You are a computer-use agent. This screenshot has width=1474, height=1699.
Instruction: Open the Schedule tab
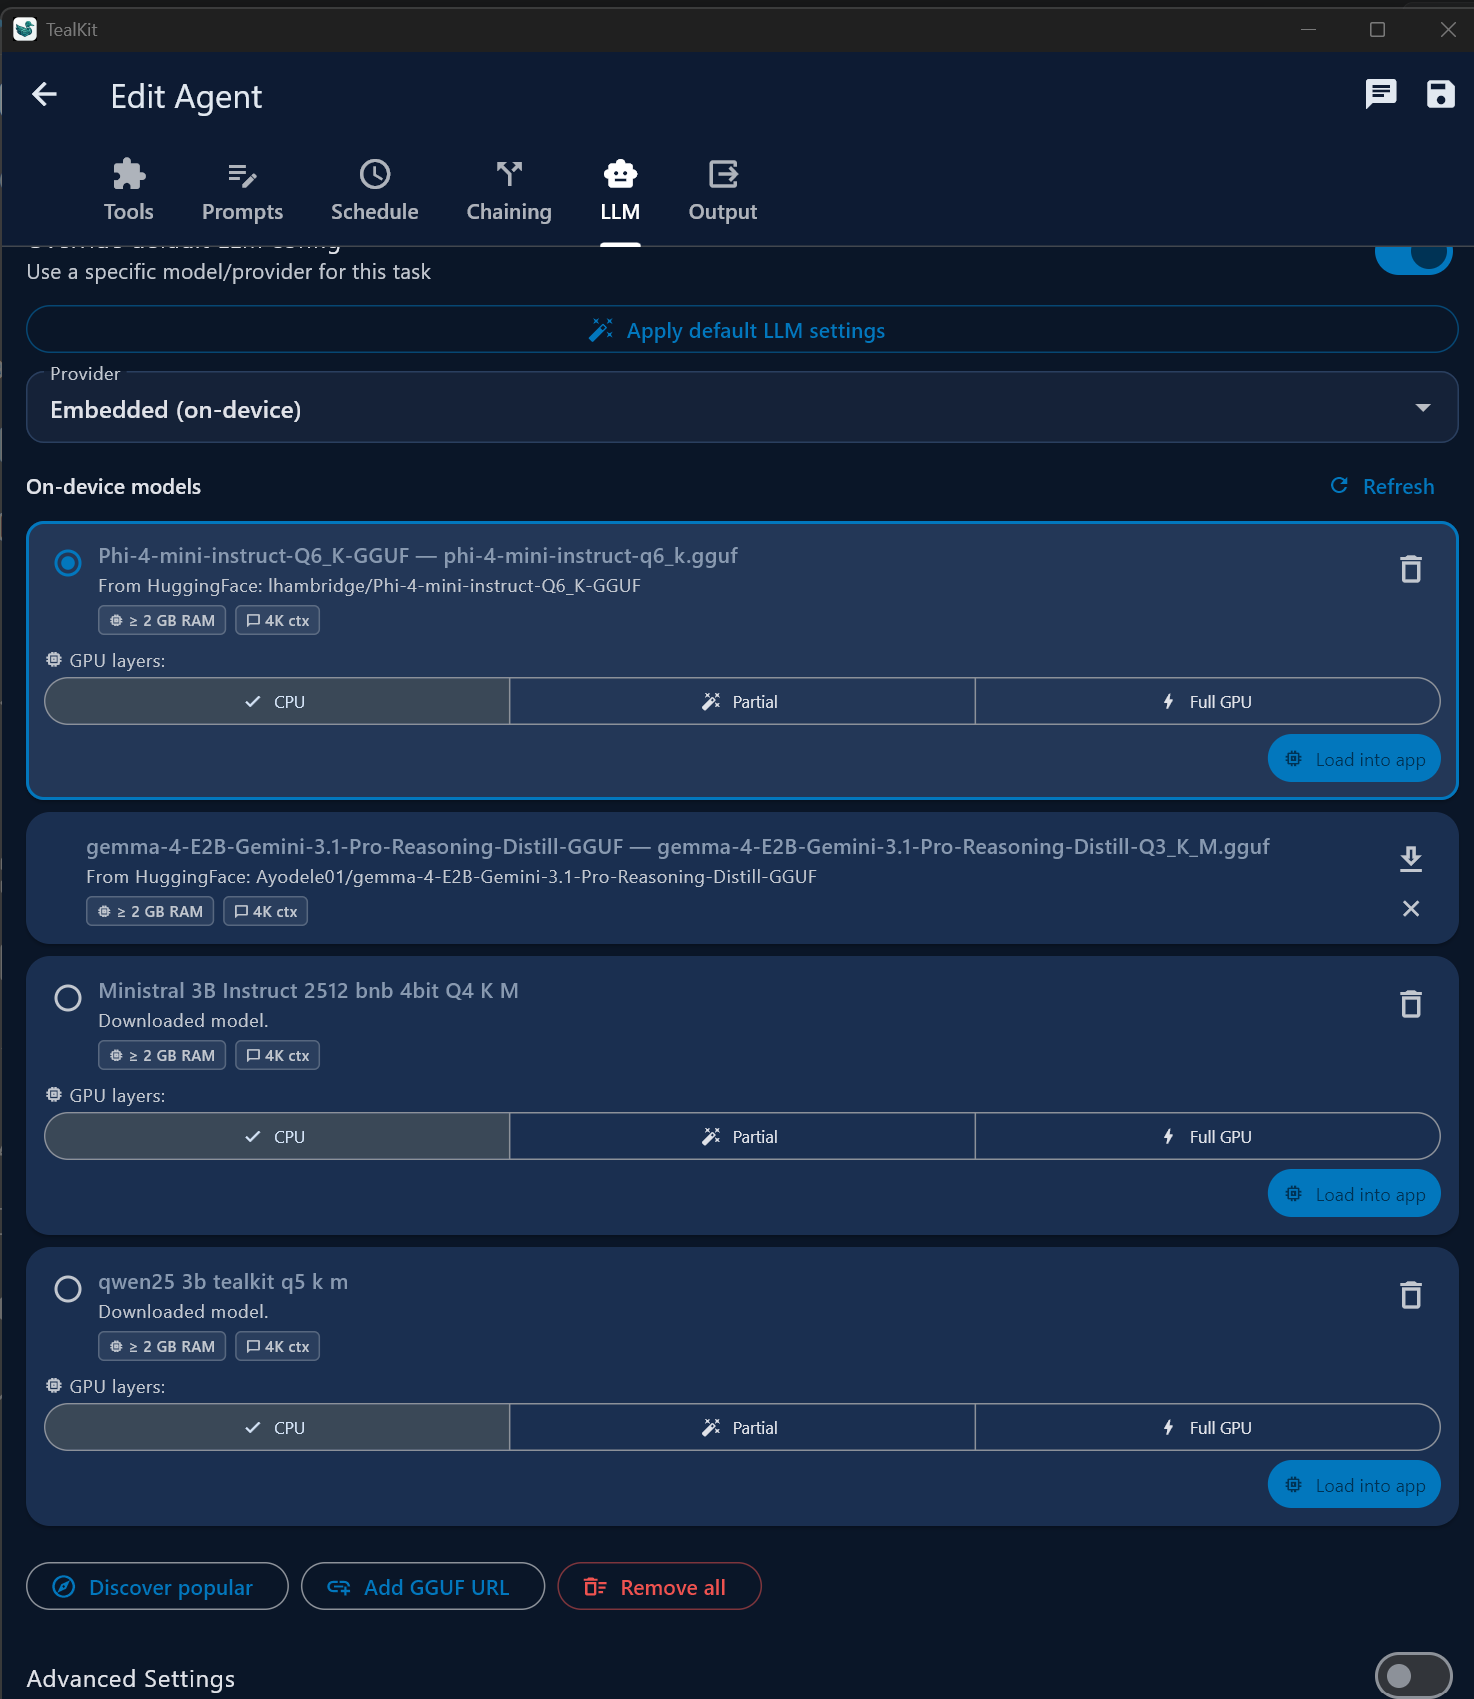click(x=375, y=190)
